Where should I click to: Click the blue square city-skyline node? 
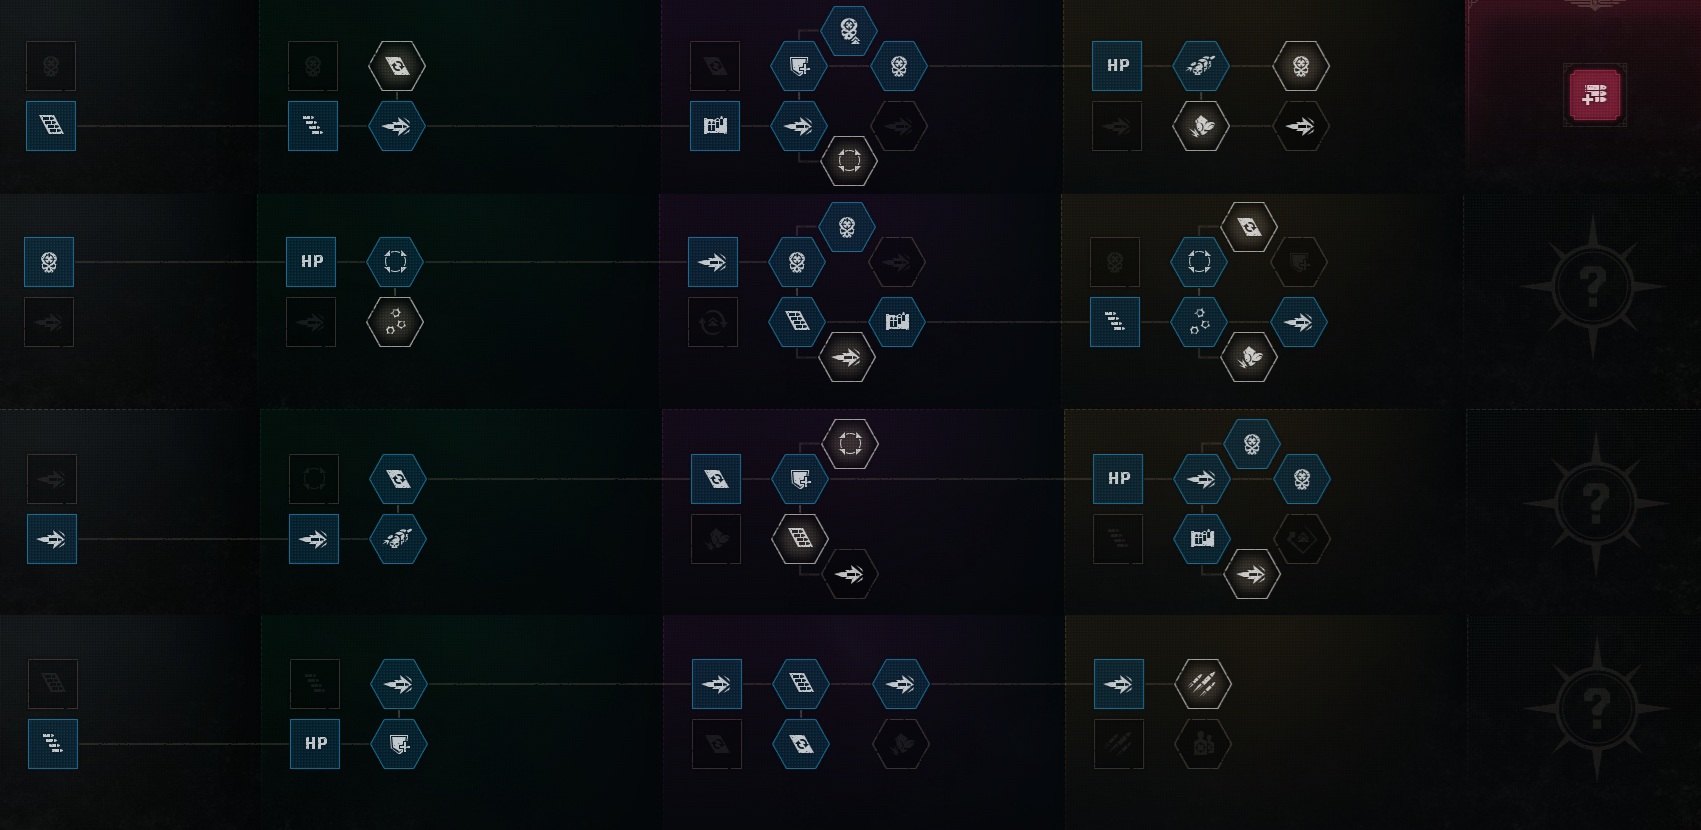click(715, 126)
